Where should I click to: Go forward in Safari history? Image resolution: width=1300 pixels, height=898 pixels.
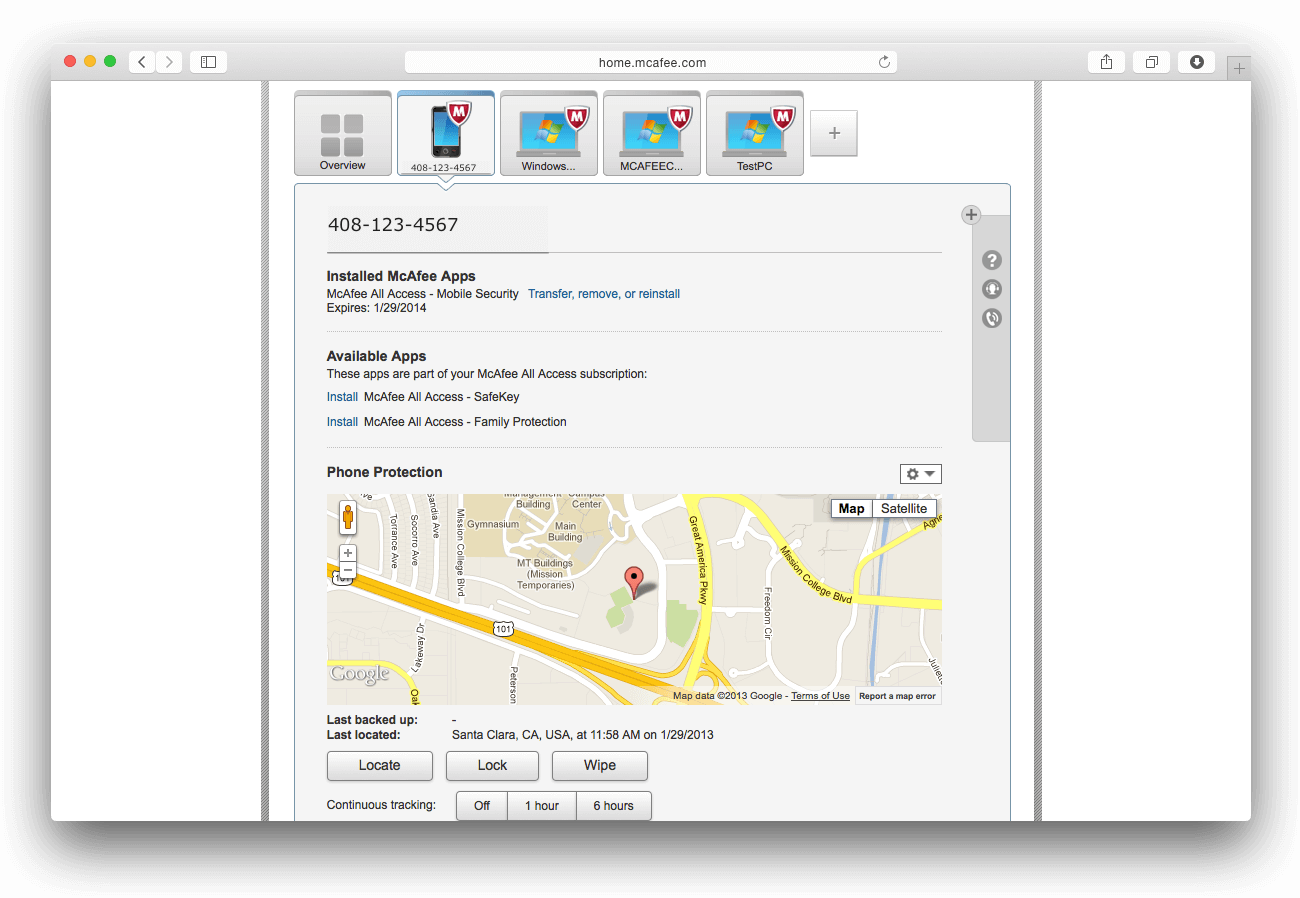(169, 62)
